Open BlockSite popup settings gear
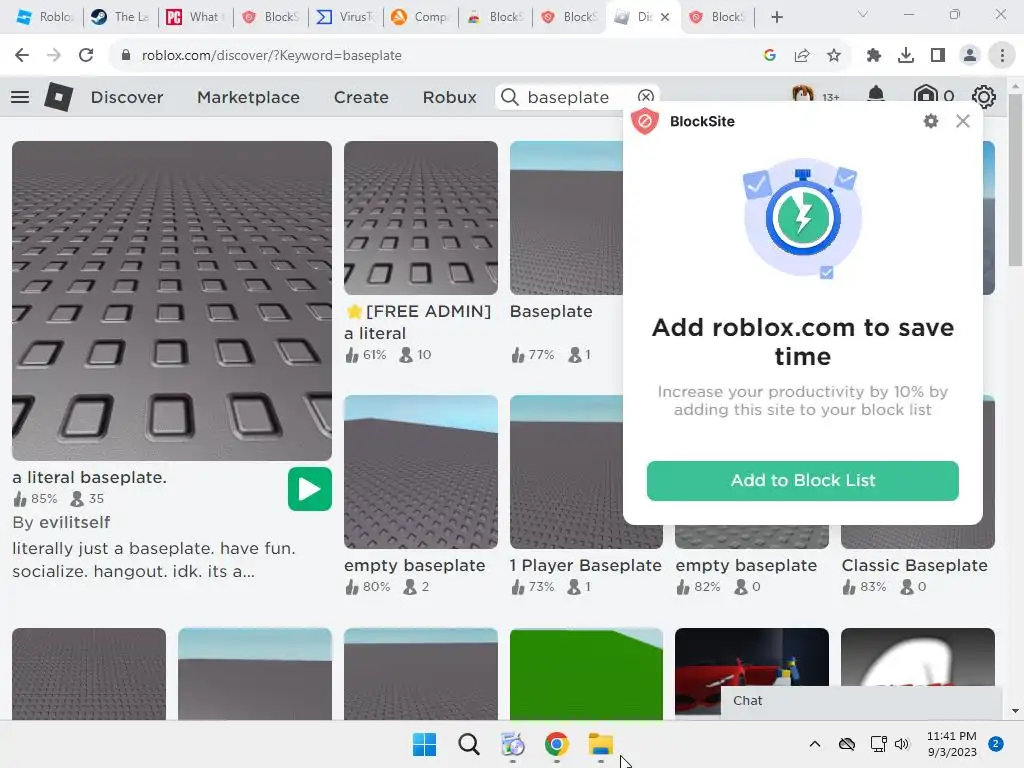 coord(931,121)
